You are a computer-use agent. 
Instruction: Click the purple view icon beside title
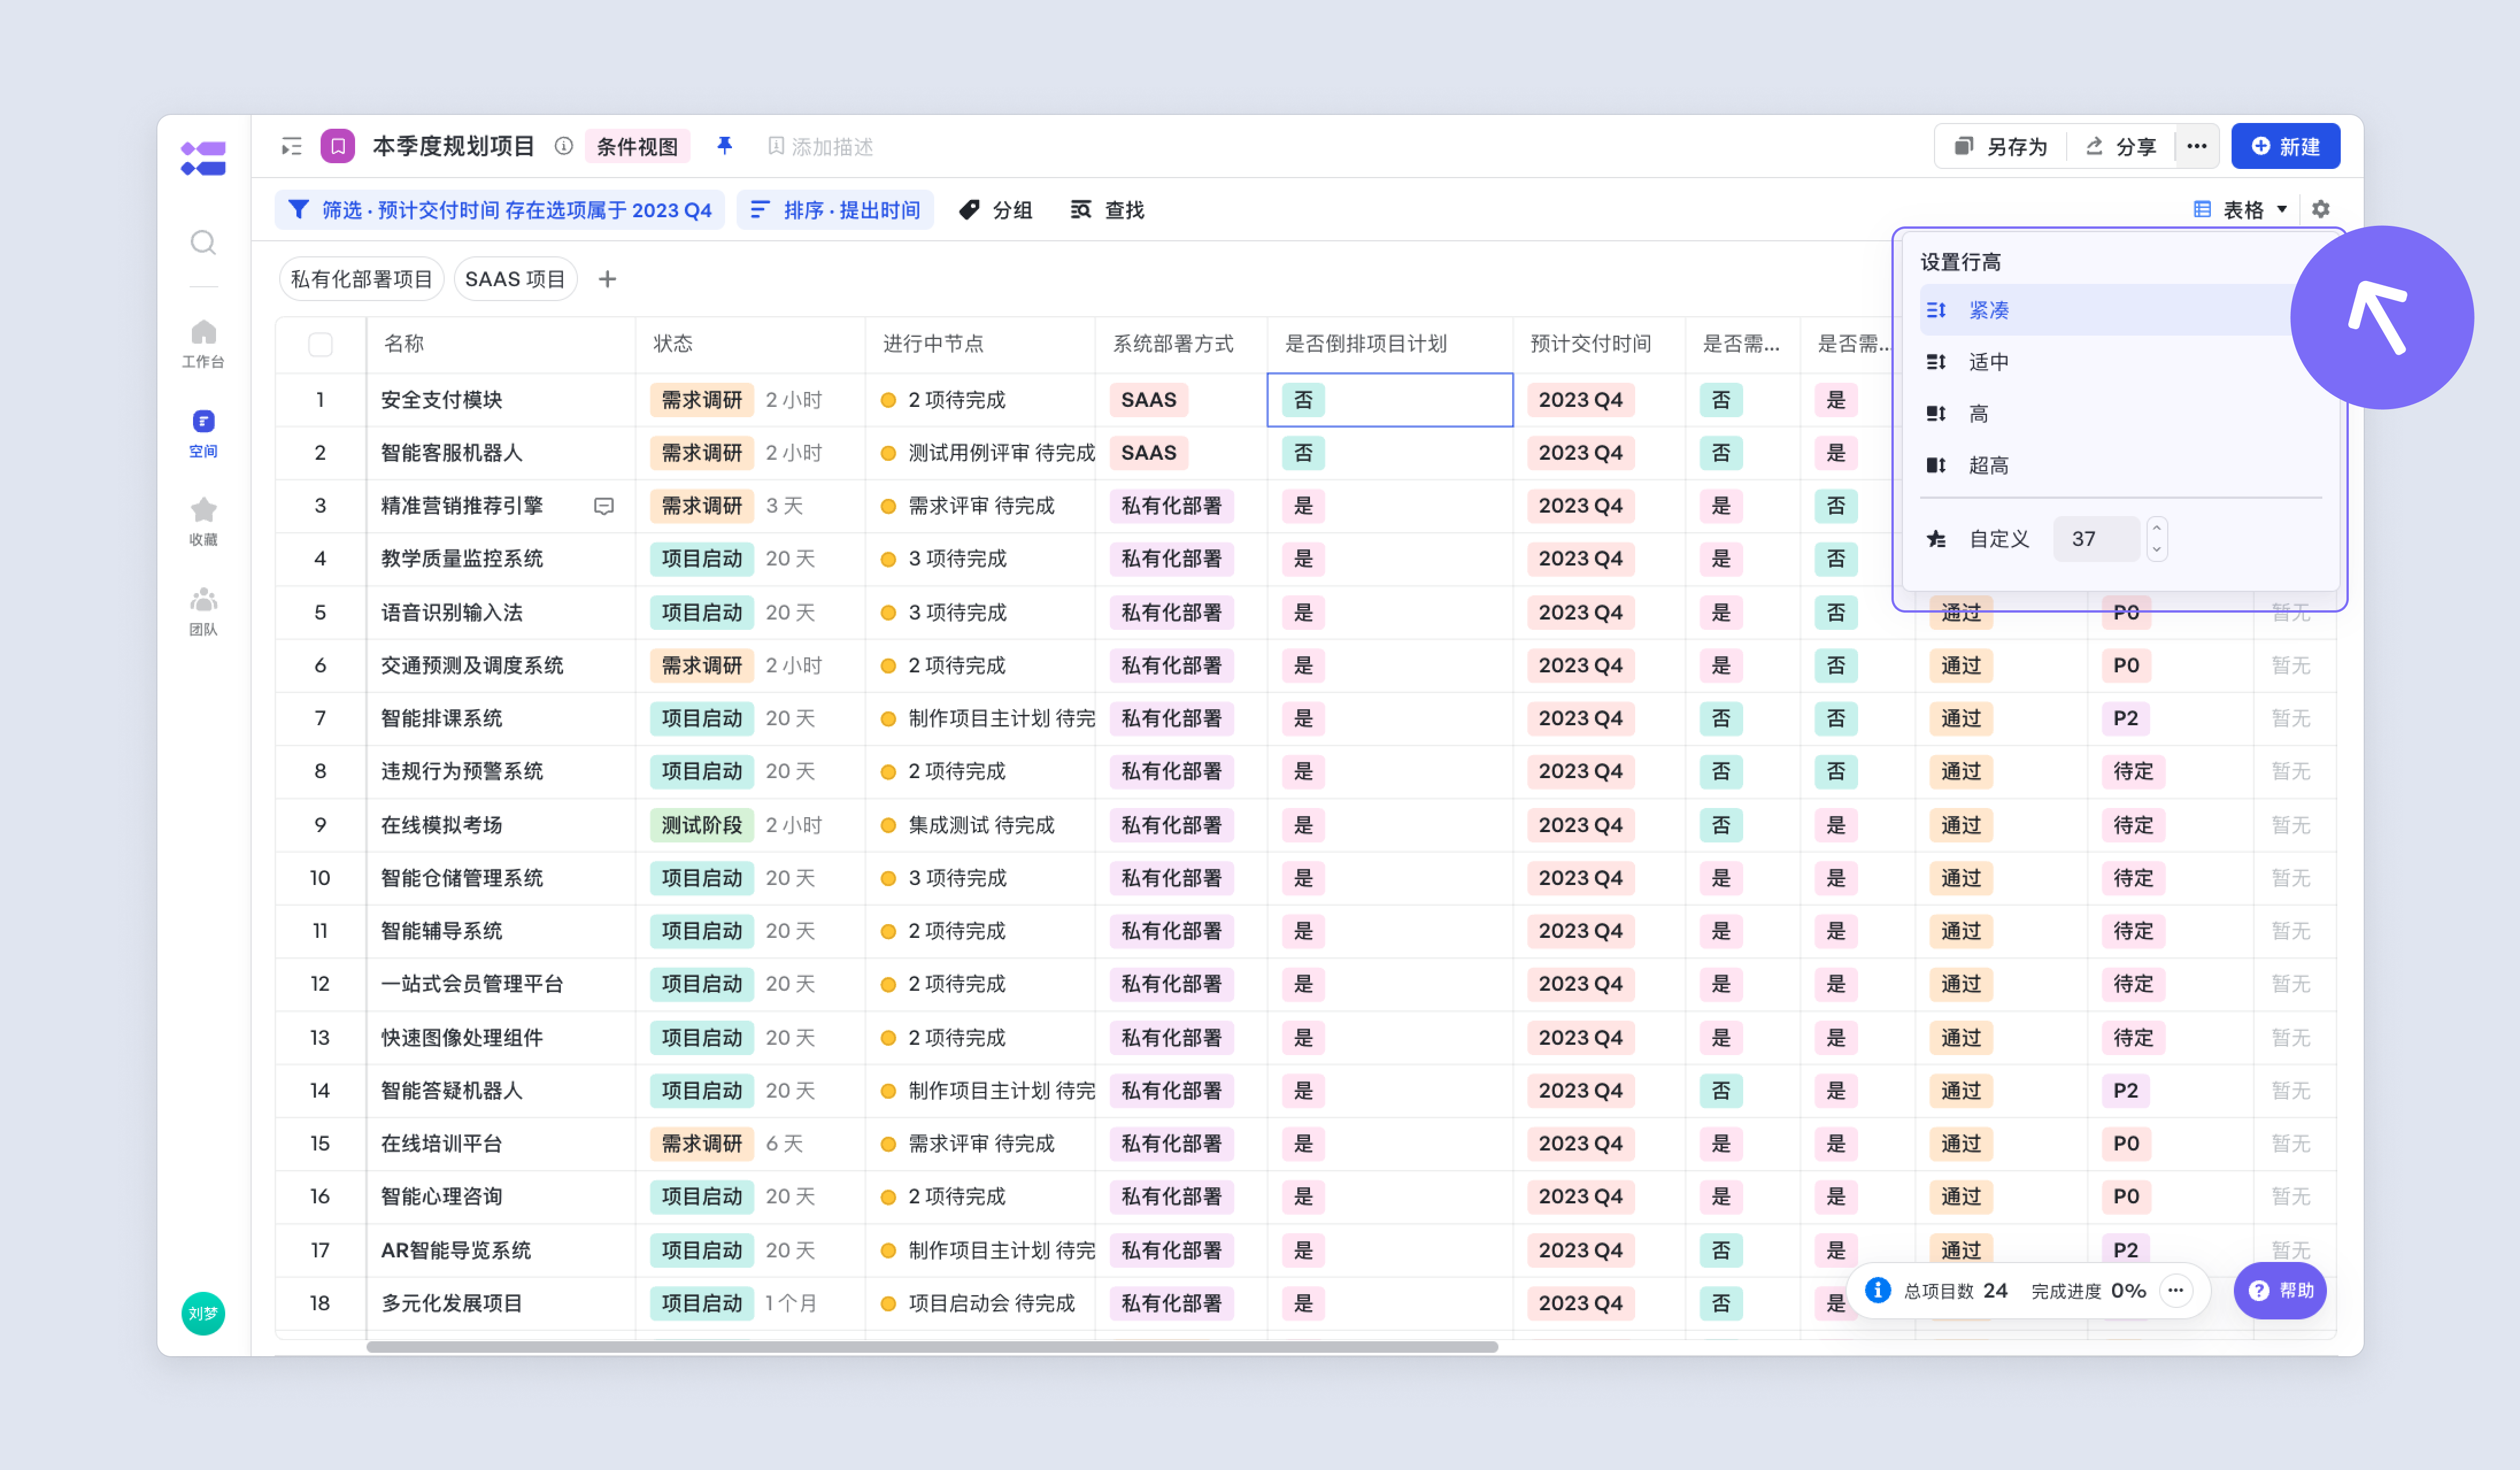pyautogui.click(x=338, y=146)
